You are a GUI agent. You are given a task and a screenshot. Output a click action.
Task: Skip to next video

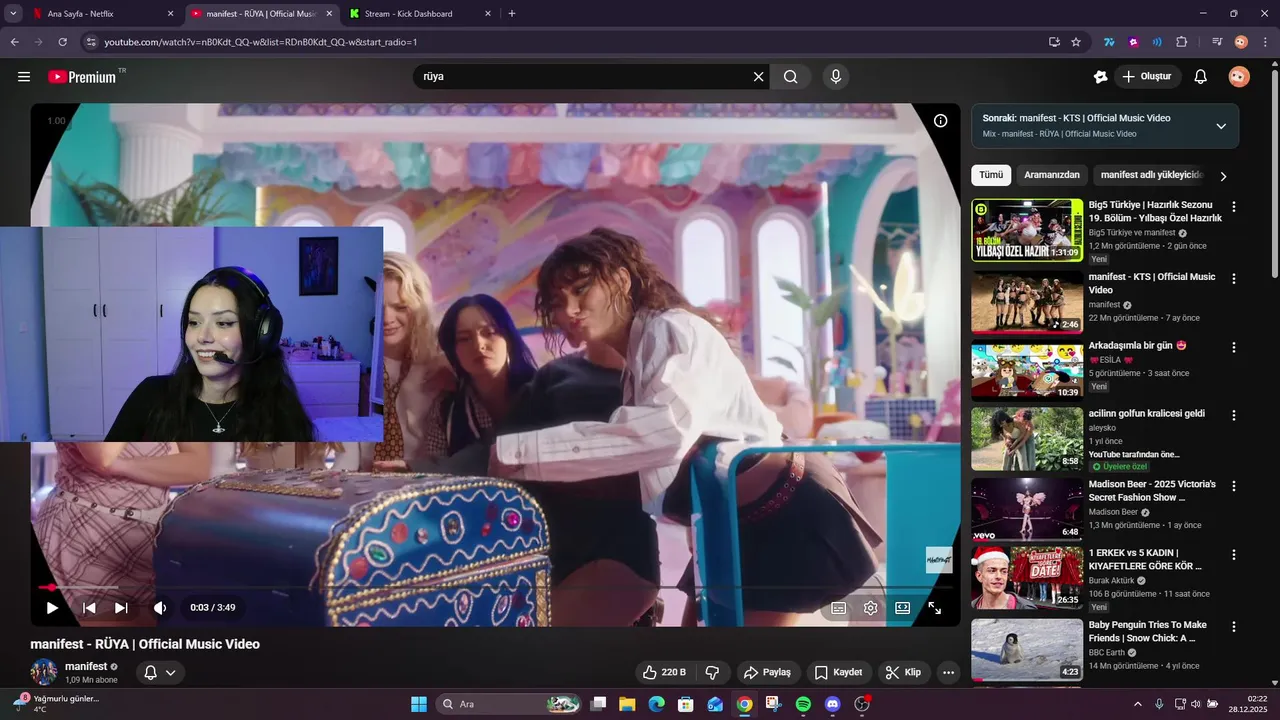121,608
